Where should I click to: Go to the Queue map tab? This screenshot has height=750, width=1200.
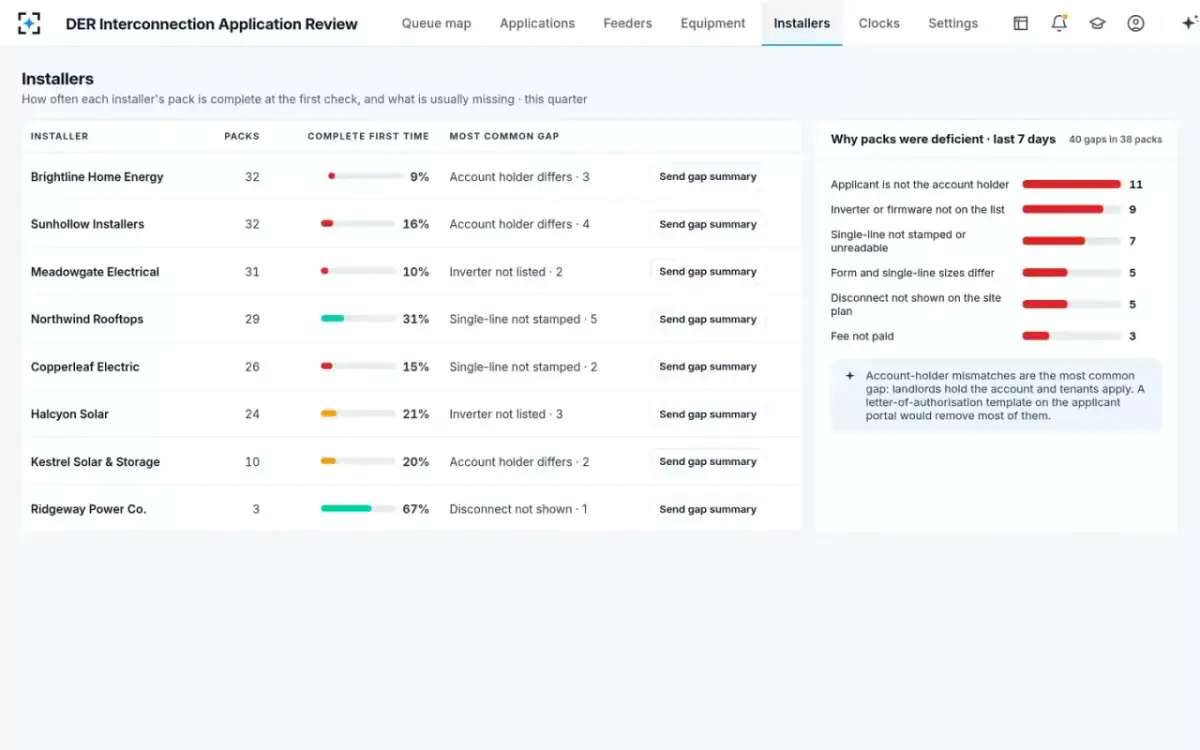tap(436, 23)
